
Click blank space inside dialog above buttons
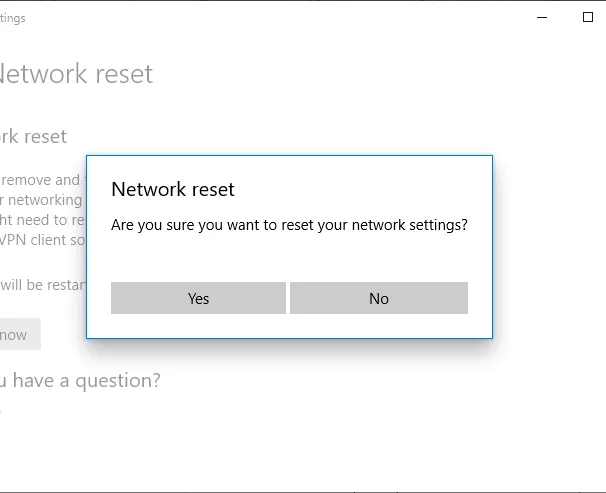point(289,255)
